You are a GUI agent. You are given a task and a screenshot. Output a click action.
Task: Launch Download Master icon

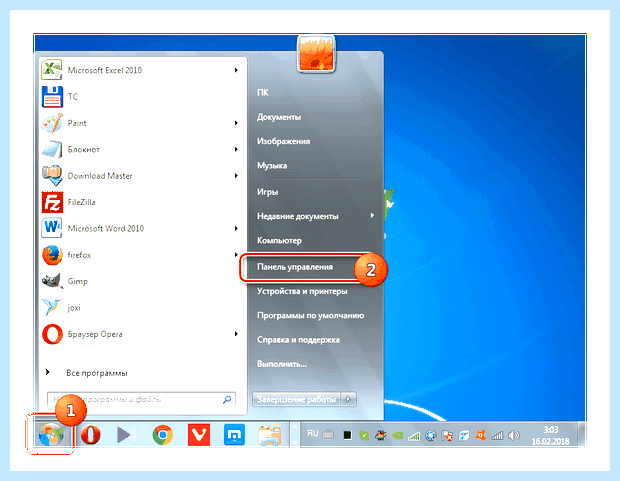click(52, 176)
